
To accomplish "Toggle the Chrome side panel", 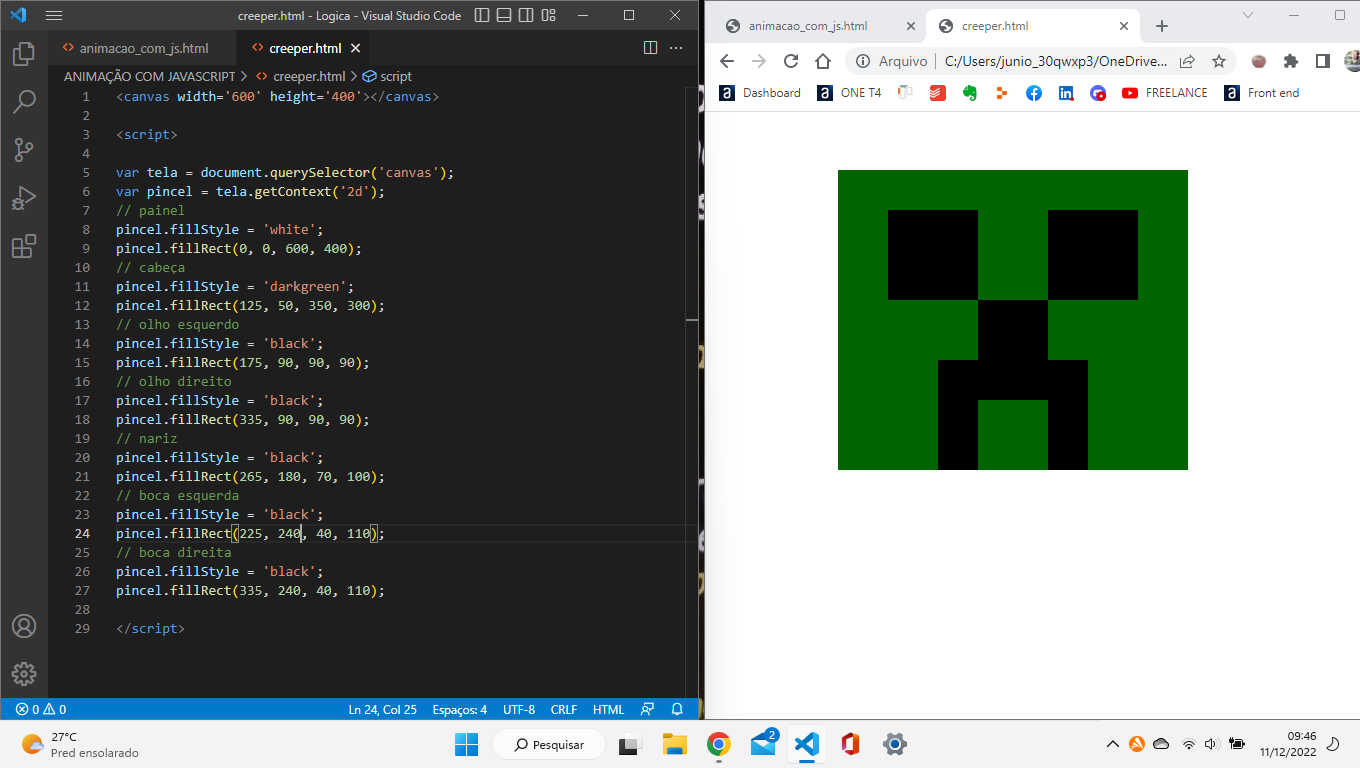I will tap(1323, 61).
